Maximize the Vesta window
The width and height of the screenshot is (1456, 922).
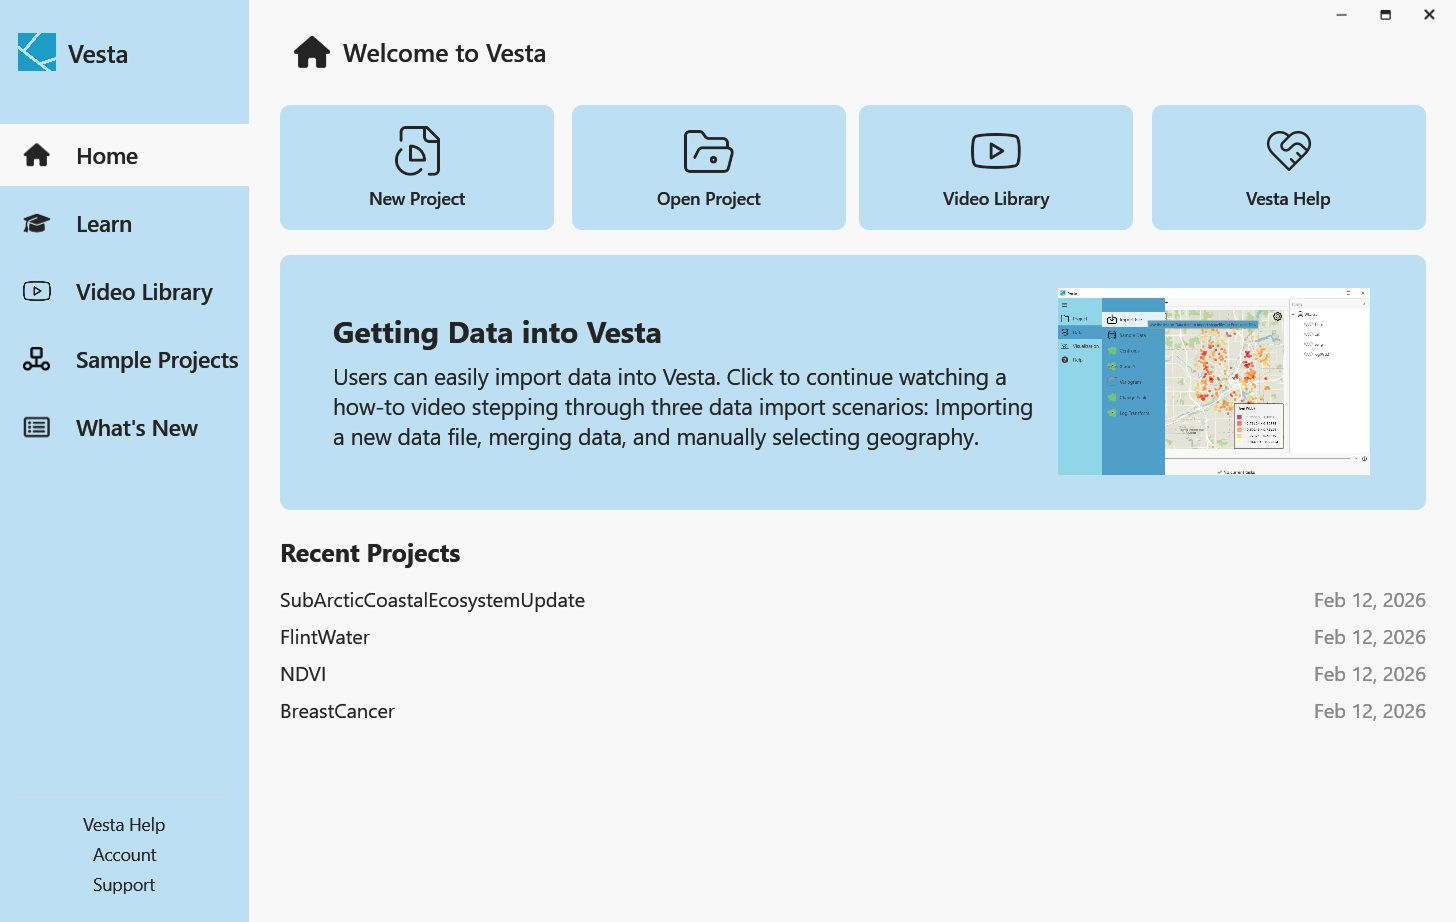coord(1385,15)
